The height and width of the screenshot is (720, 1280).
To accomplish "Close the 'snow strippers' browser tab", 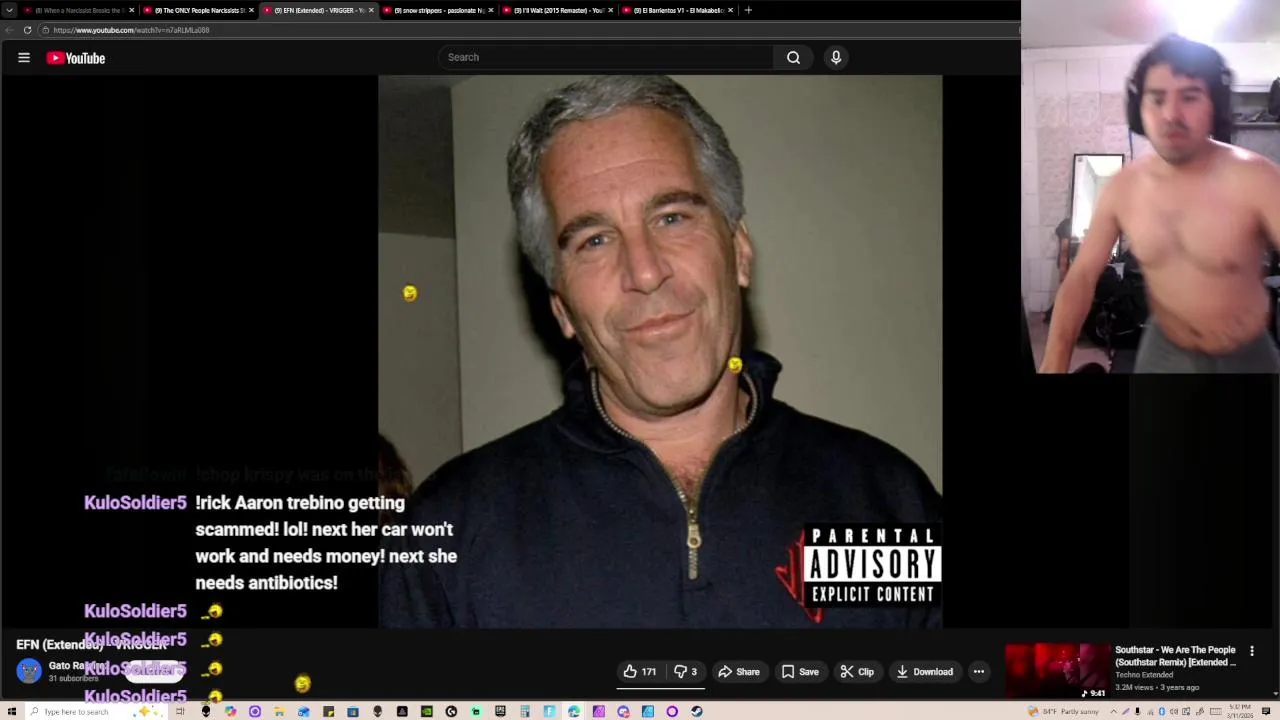I will coord(490,10).
